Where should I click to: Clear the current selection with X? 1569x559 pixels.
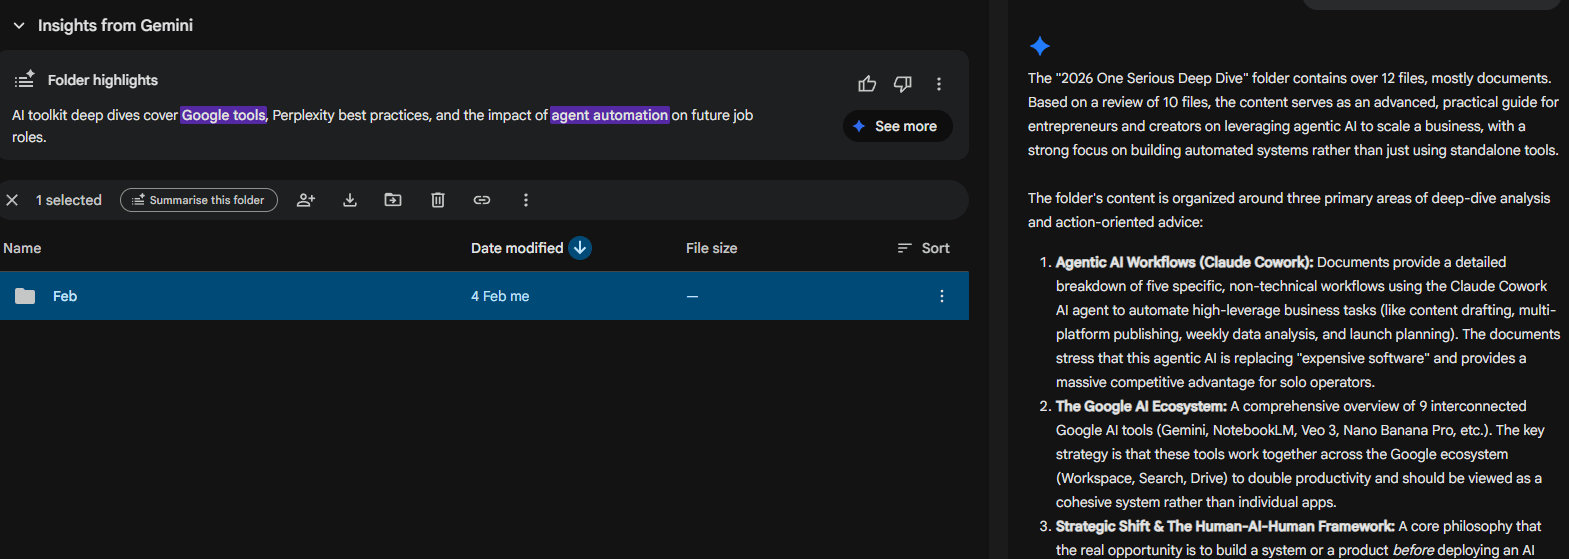pyautogui.click(x=12, y=200)
